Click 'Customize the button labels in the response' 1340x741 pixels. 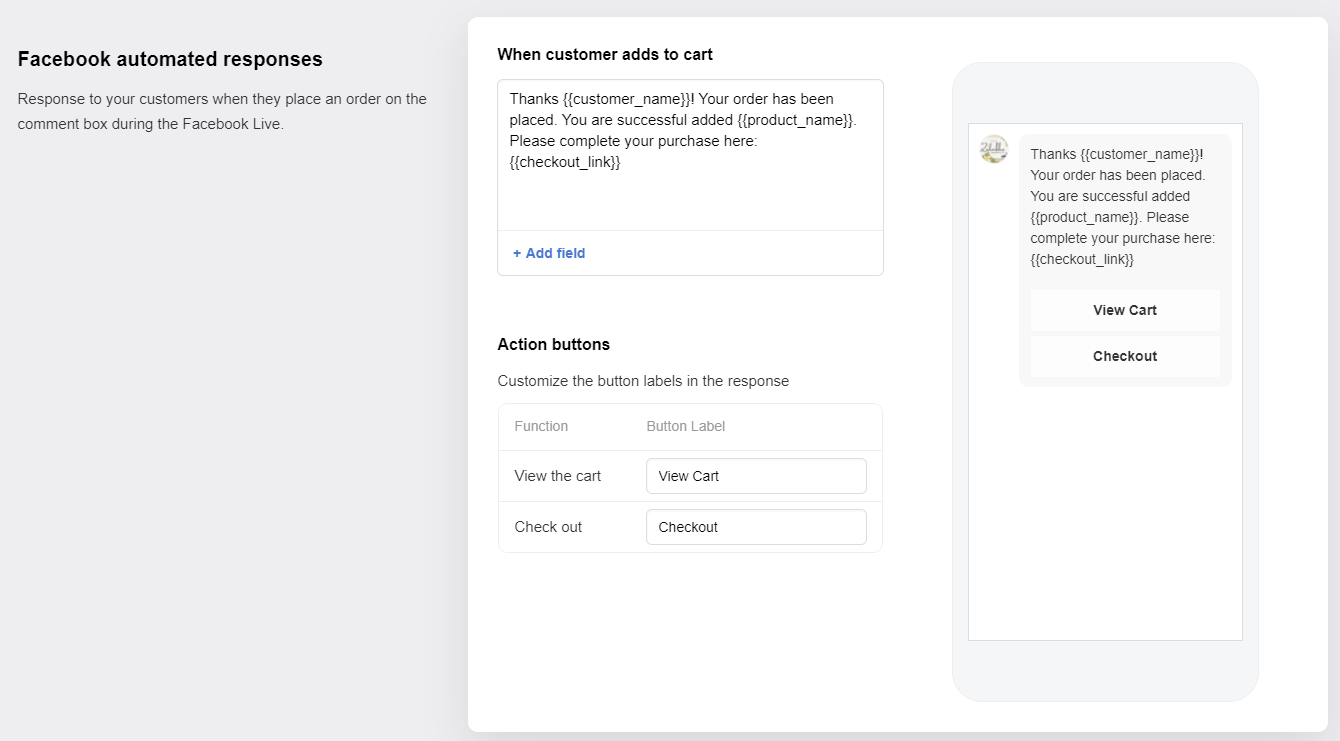643,381
